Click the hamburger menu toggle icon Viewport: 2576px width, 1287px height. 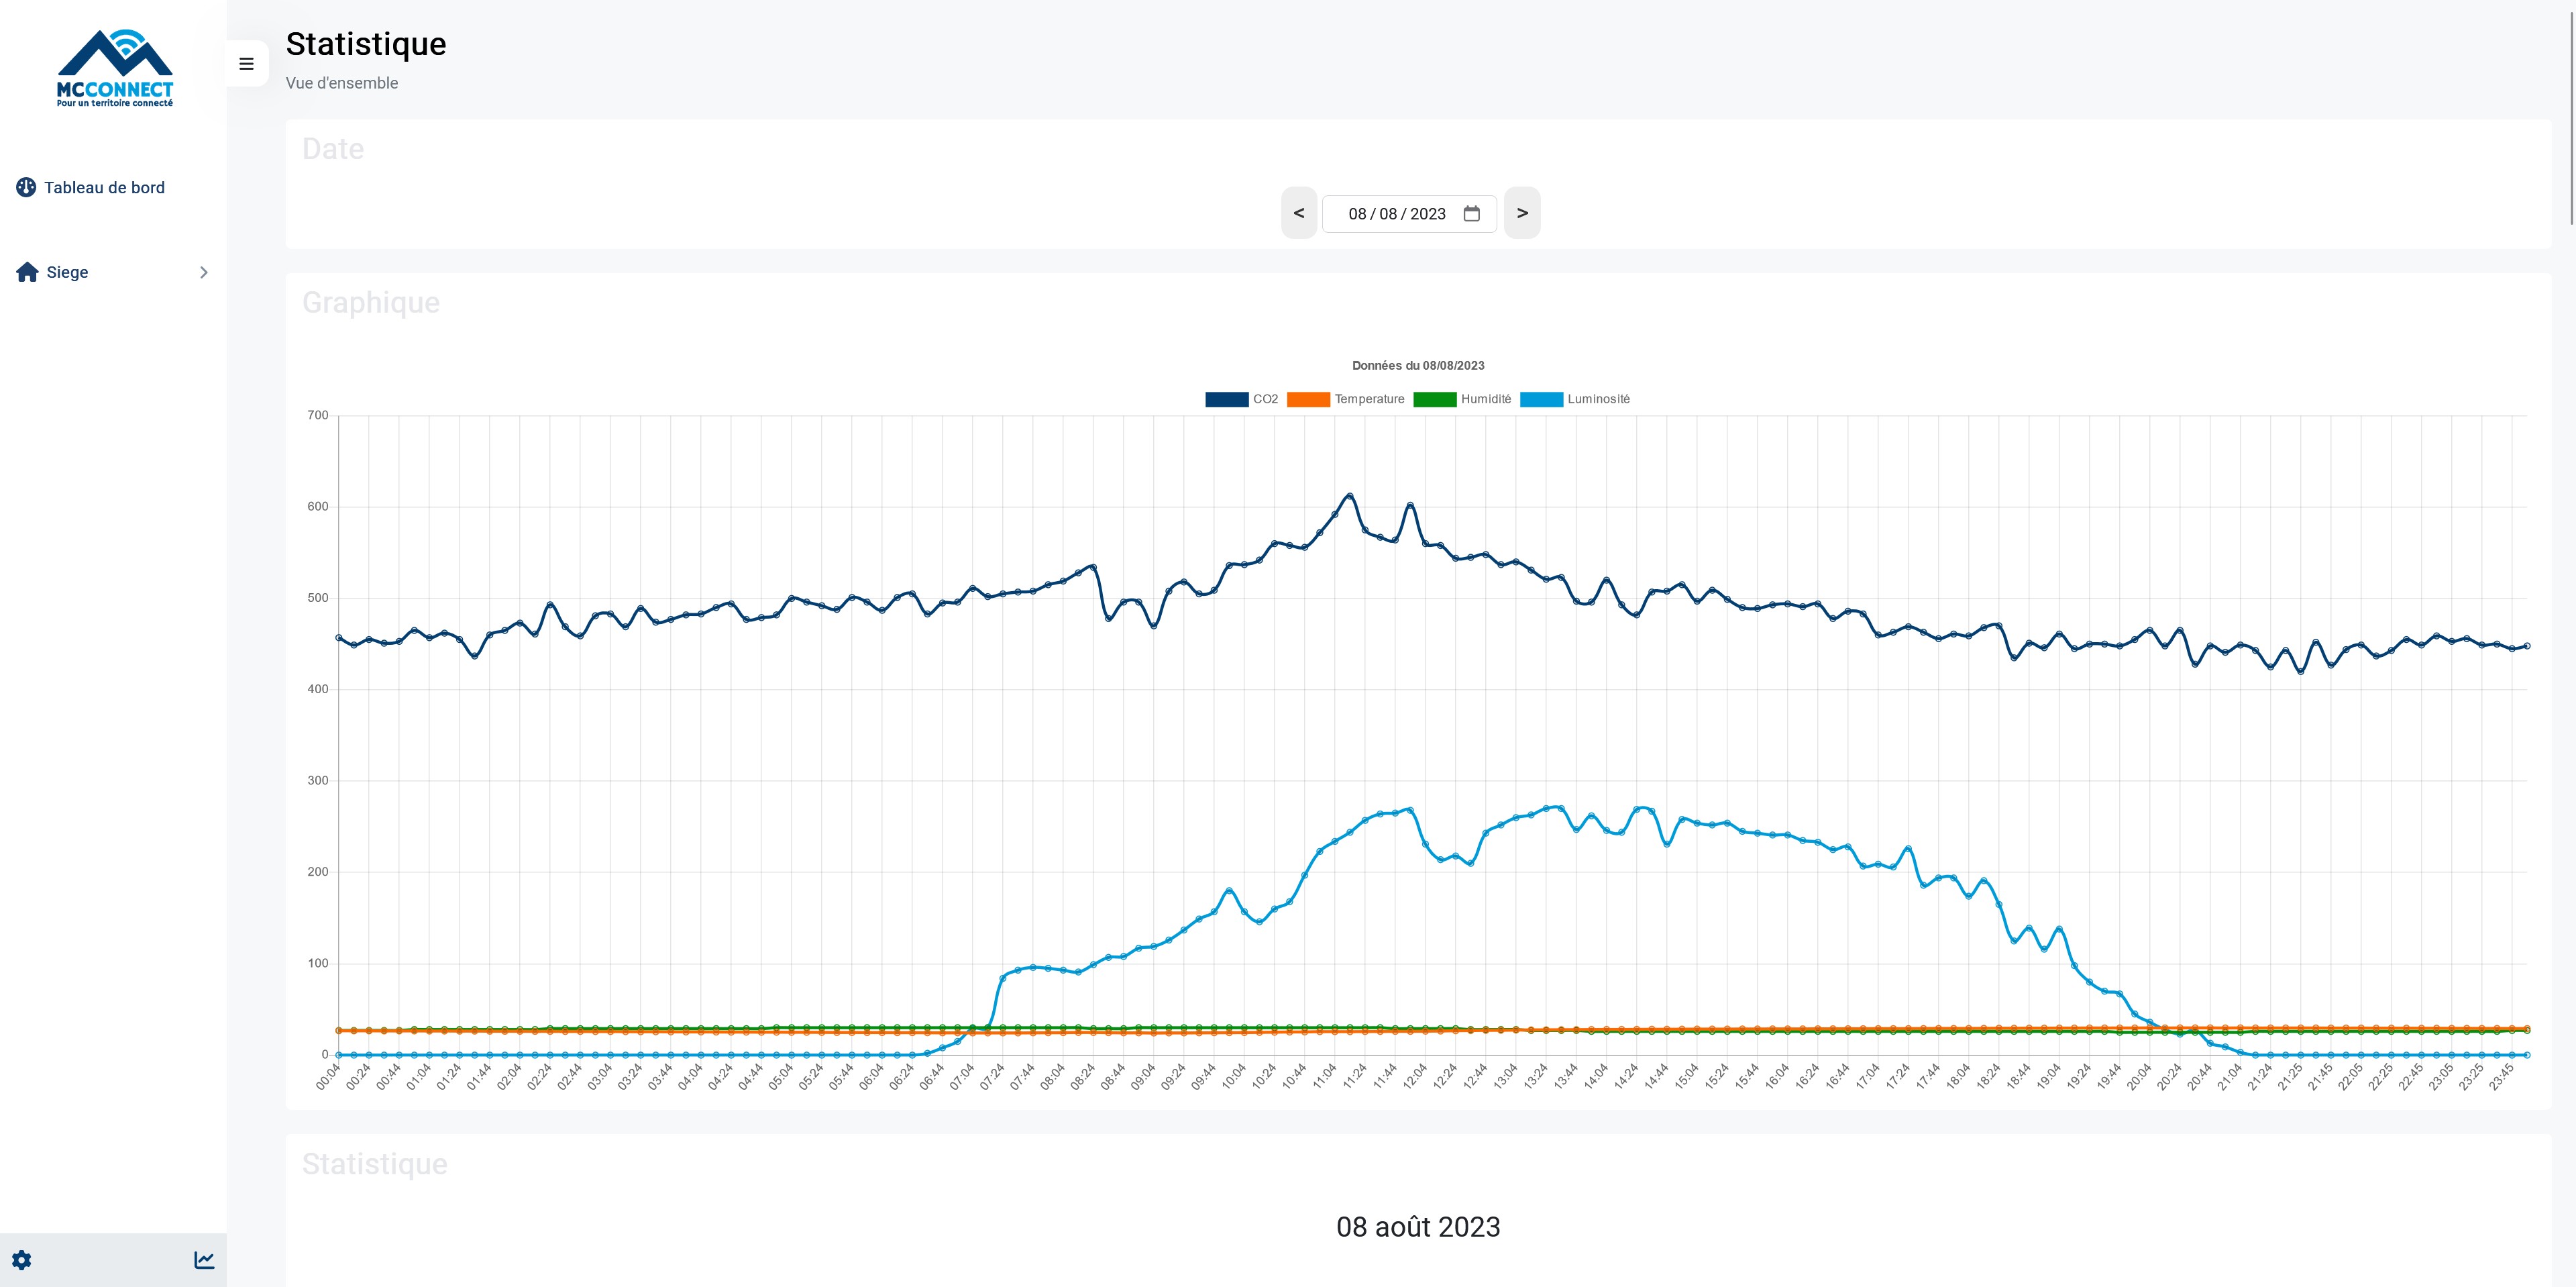pyautogui.click(x=246, y=64)
